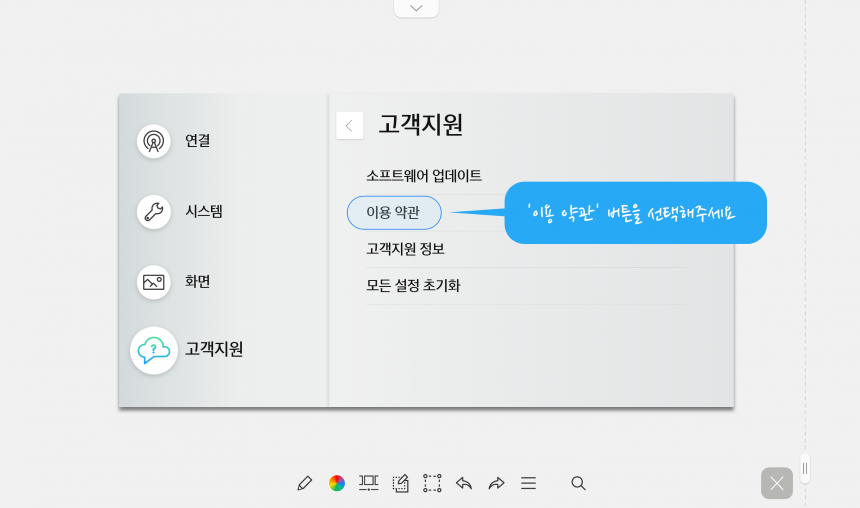Open 고객지원 정보 option
Screen dimensions: 860x508
(405, 249)
